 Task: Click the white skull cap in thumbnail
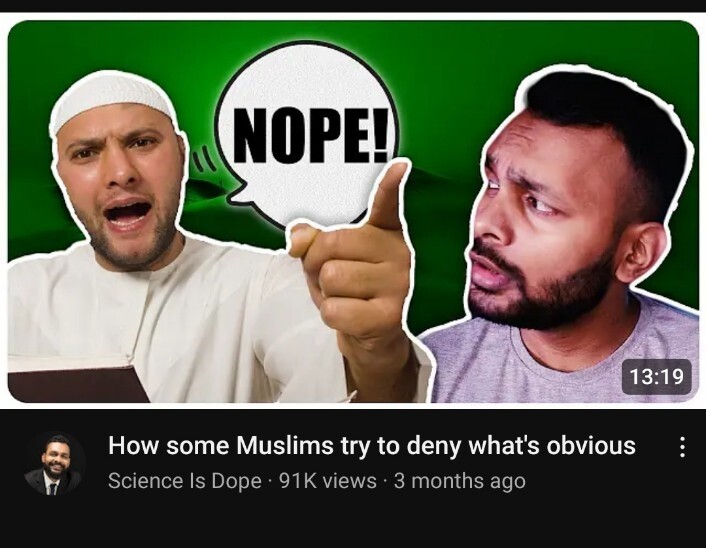pos(113,101)
